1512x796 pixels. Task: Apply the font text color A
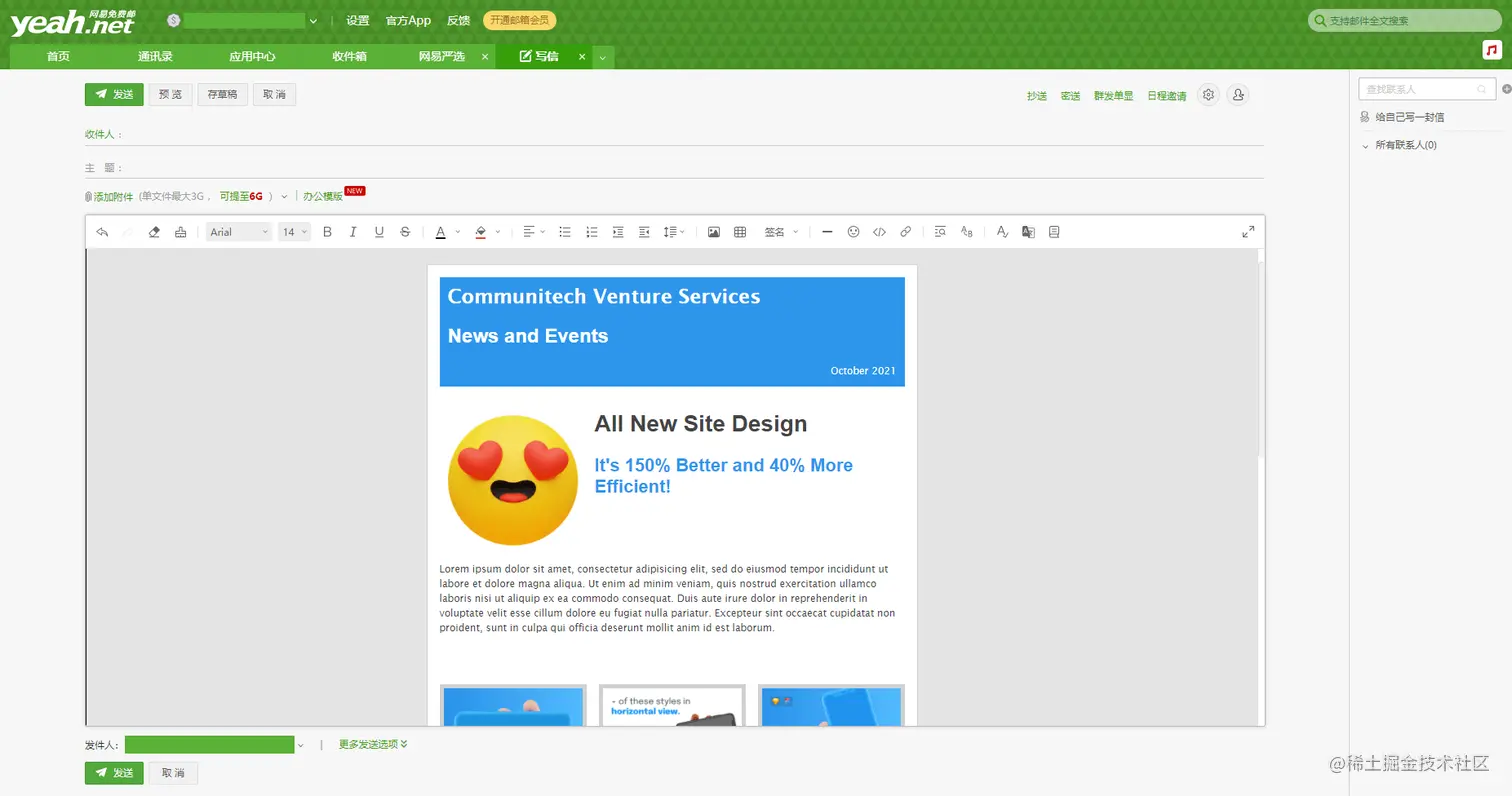pos(440,232)
